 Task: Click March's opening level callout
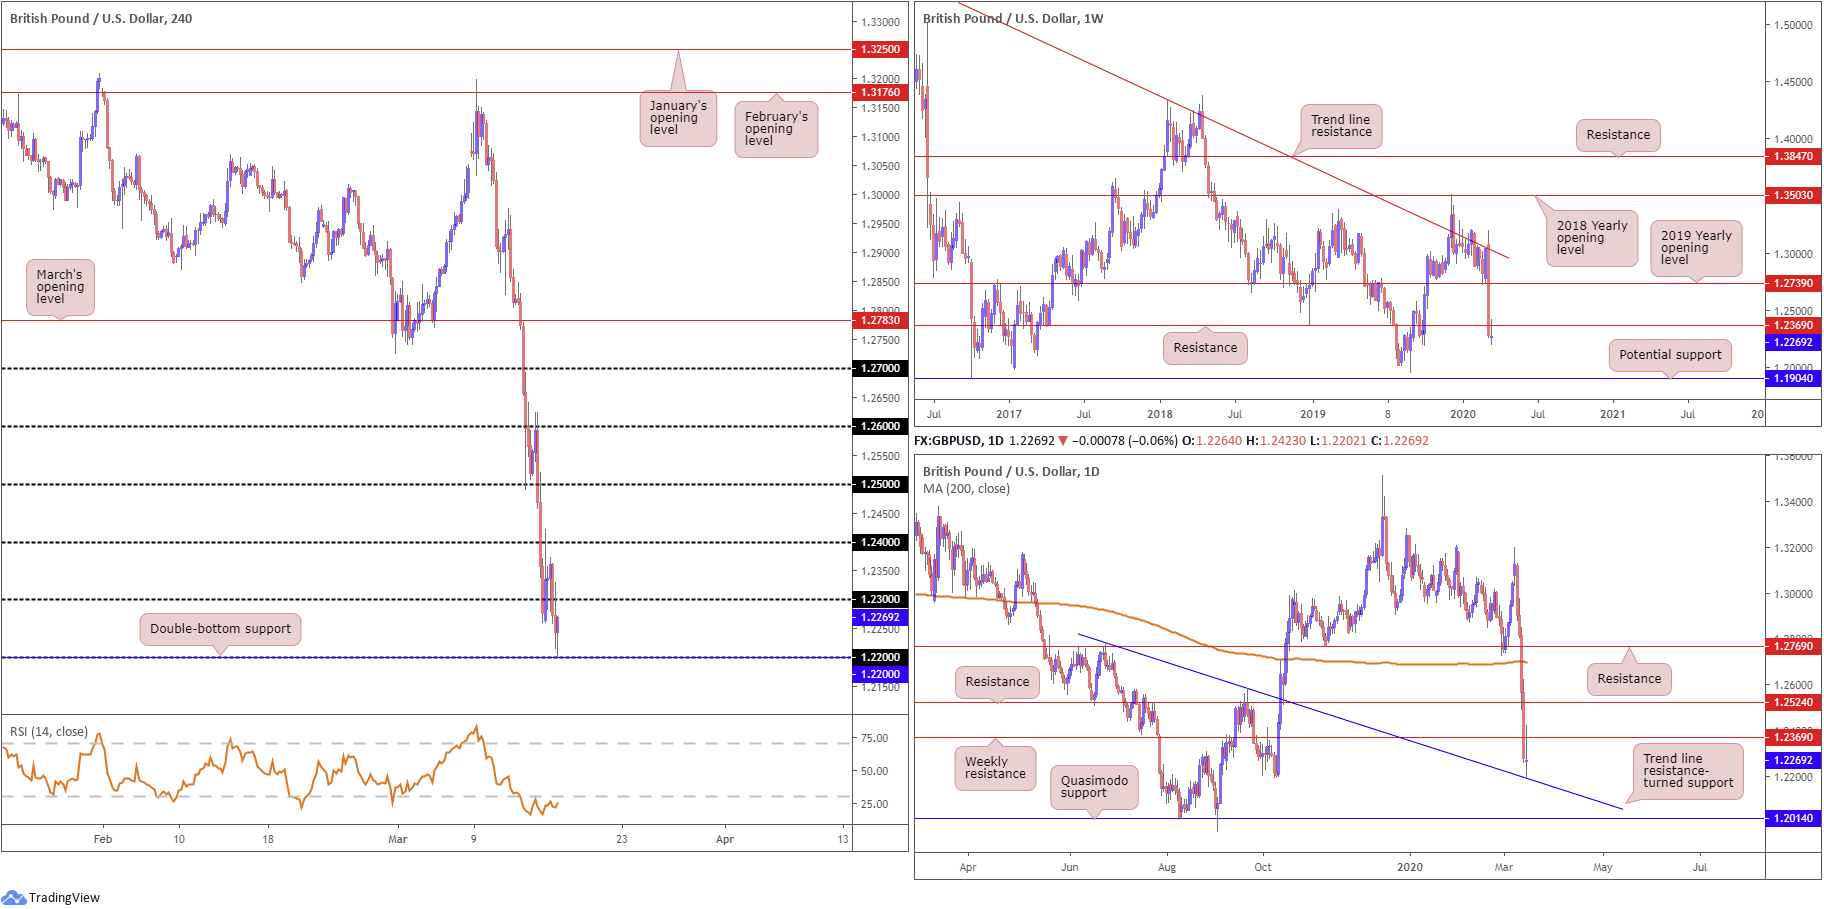pos(60,287)
